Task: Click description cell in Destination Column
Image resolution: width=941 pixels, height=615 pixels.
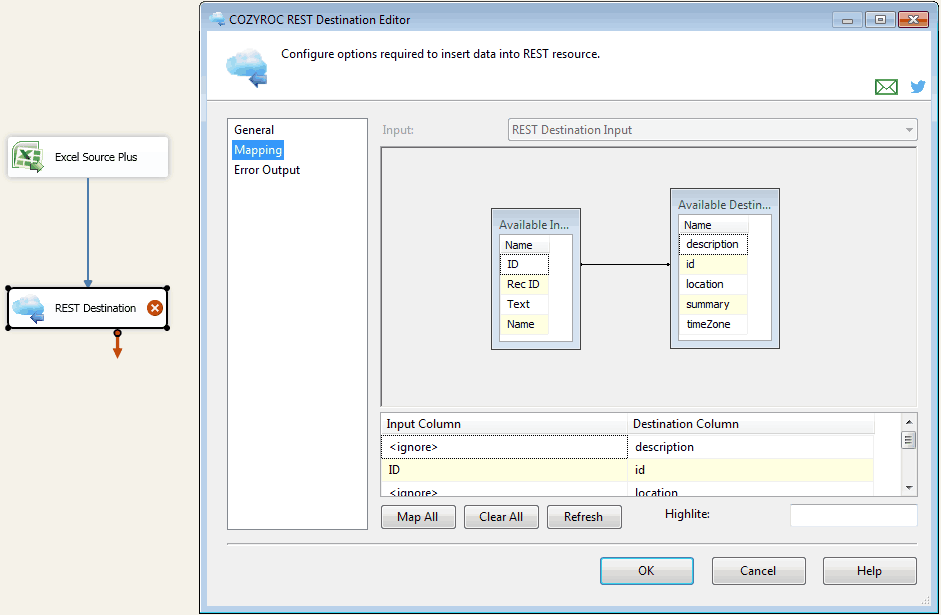Action: tap(751, 447)
